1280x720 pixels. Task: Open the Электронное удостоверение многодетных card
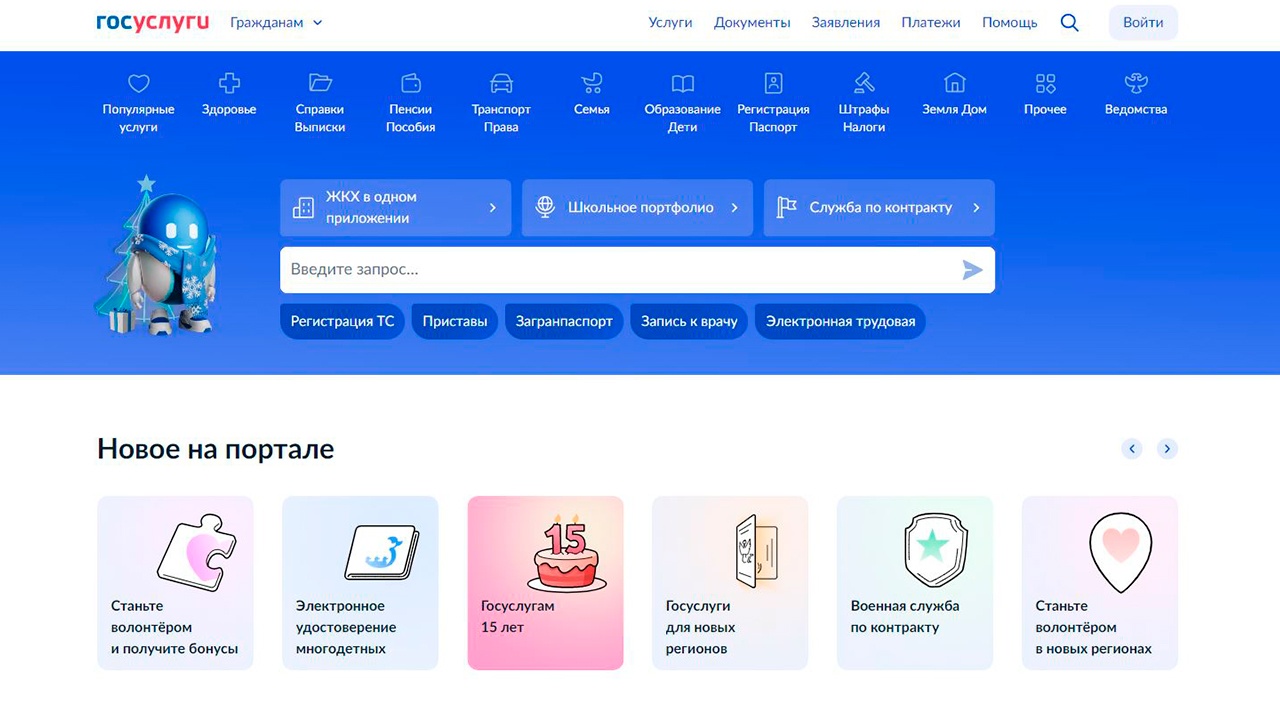tap(360, 583)
